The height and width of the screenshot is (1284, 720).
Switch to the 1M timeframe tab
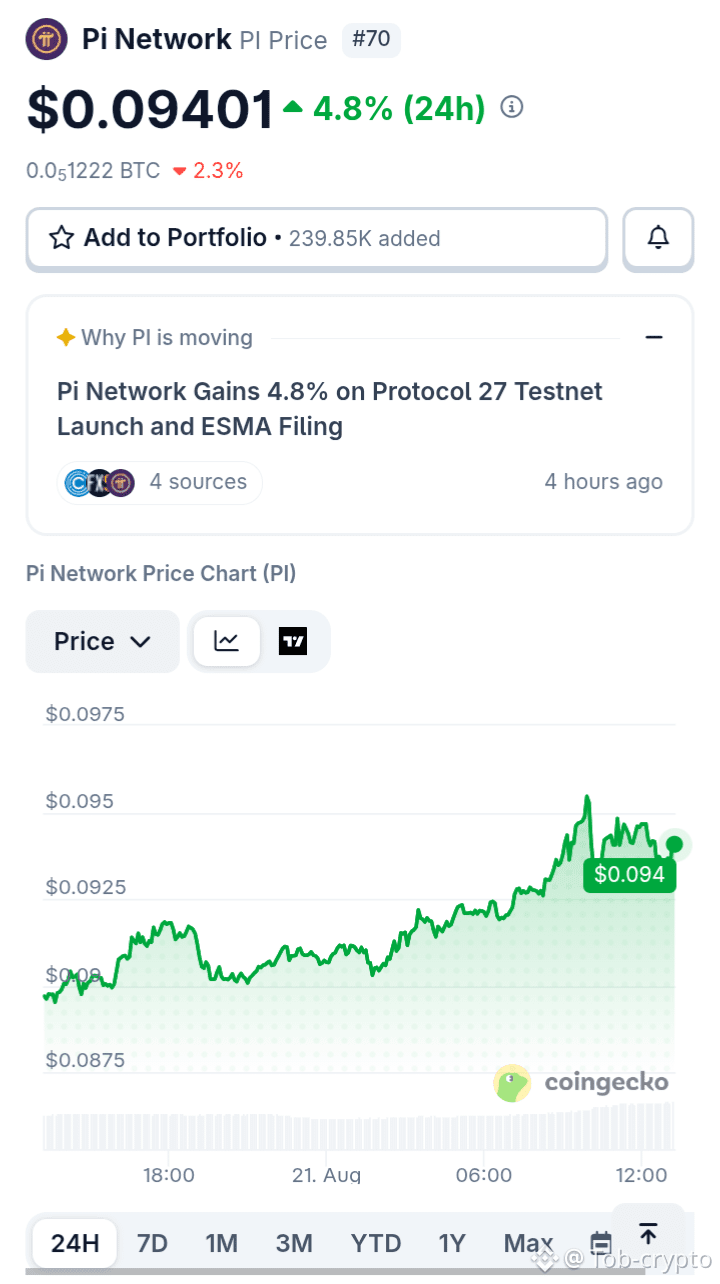pyautogui.click(x=221, y=1243)
